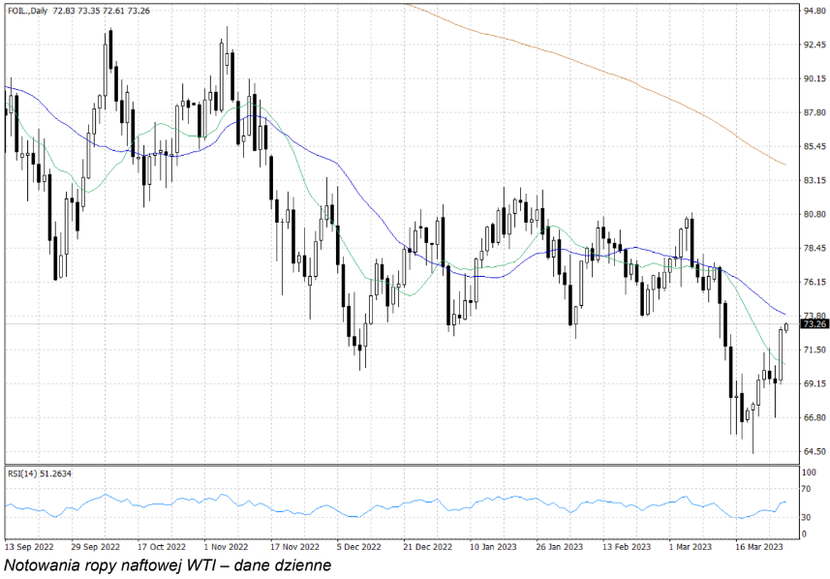Viewport: 830px width, 579px height.
Task: Click the 69.15 price axis label
Action: 815,384
